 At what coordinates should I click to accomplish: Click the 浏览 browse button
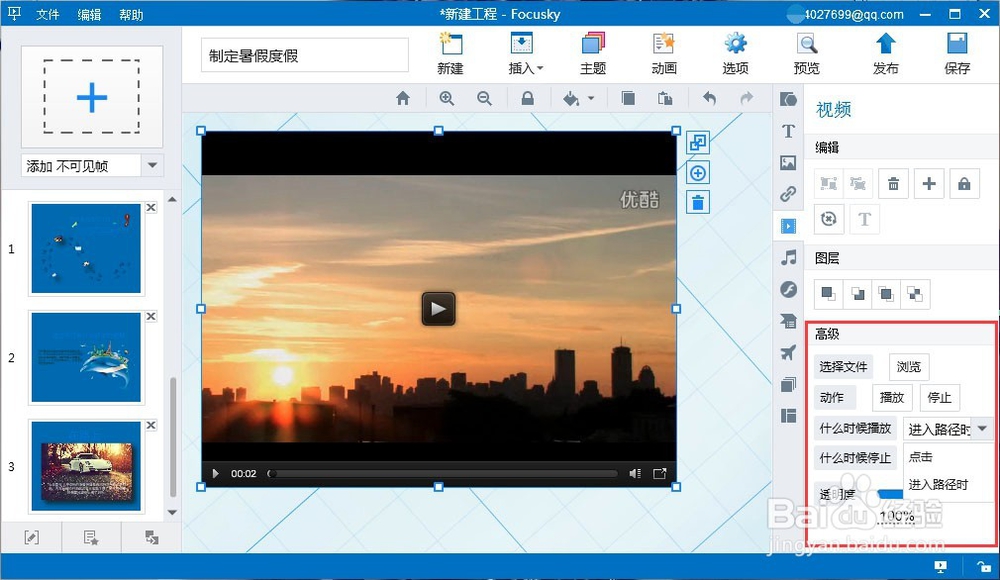(909, 366)
